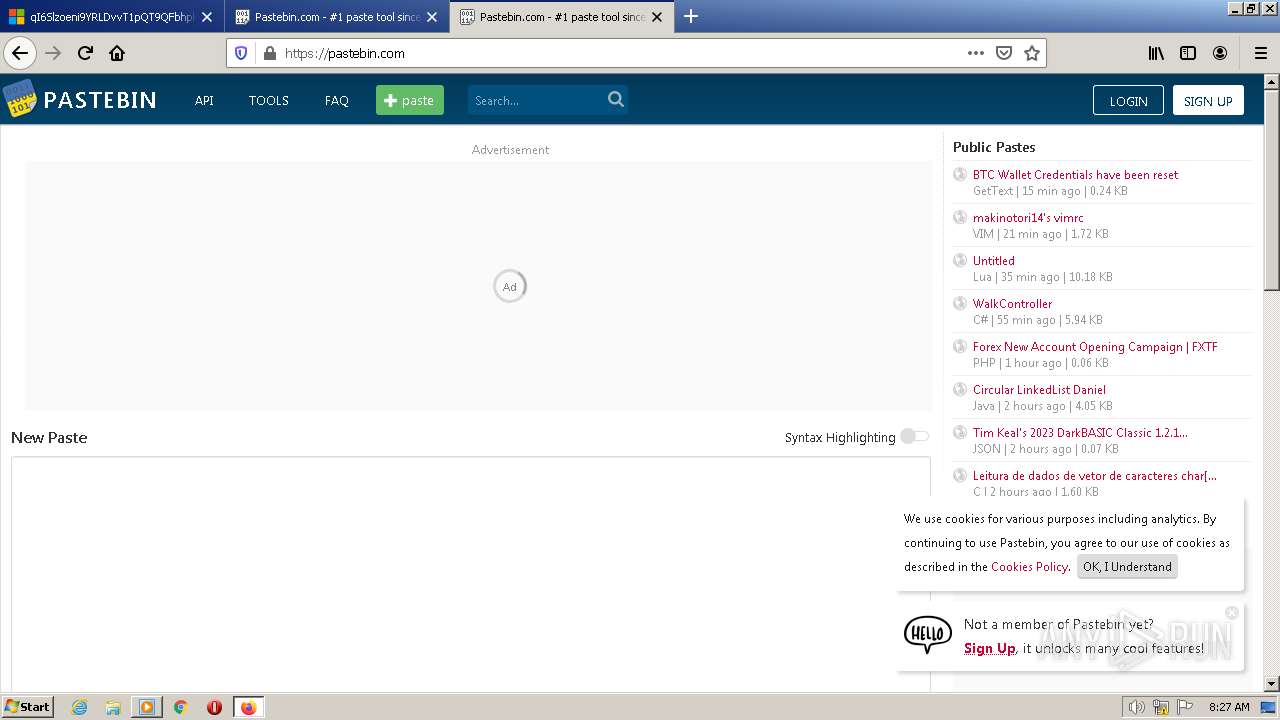The image size is (1280, 720).
Task: Open the Firefox account icon
Action: pyautogui.click(x=1220, y=53)
